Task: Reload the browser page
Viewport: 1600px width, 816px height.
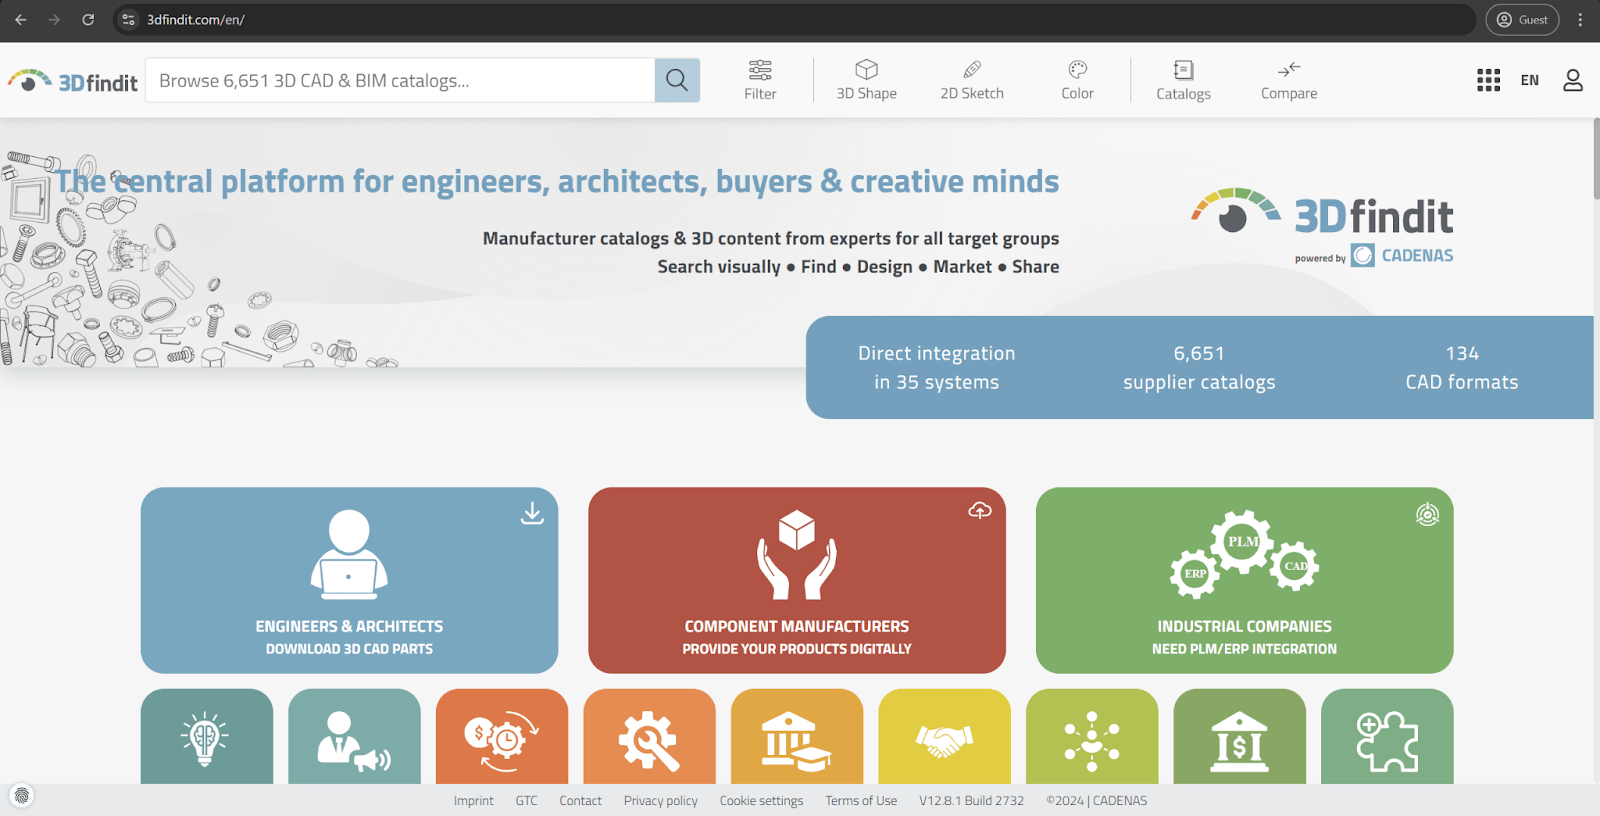Action: click(x=88, y=20)
